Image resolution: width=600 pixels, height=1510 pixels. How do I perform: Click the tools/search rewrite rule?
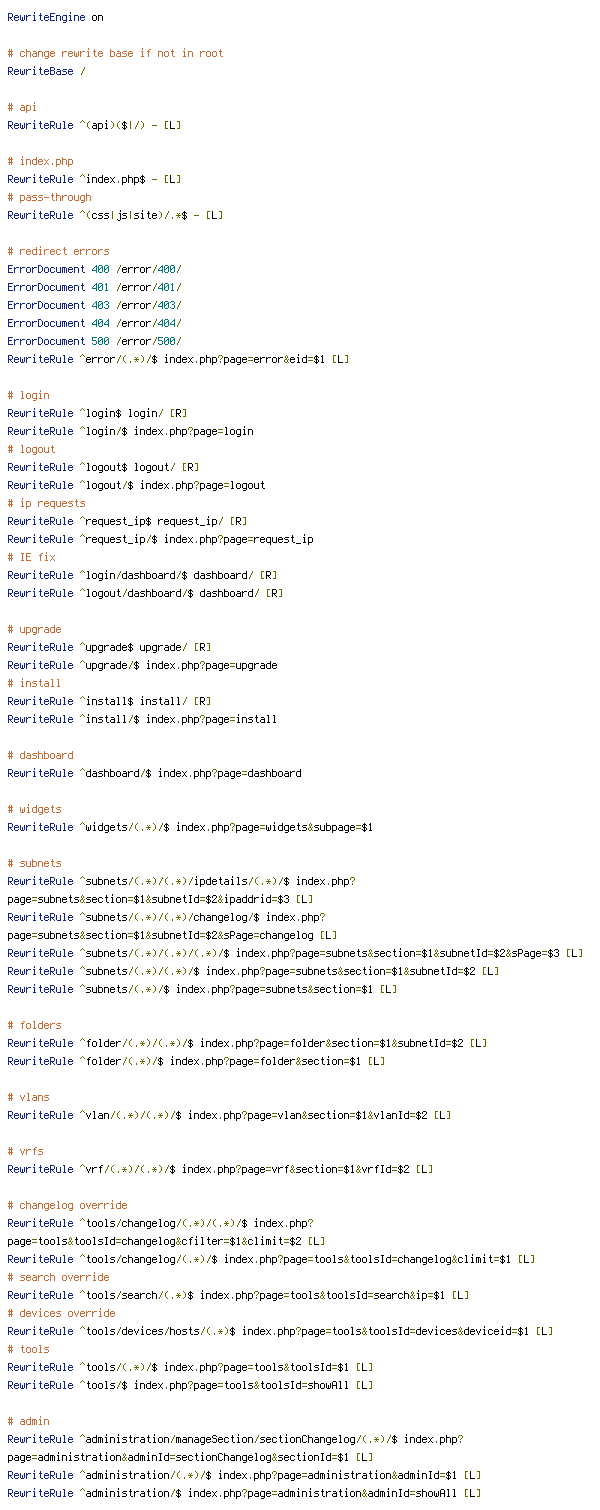[x=238, y=1295]
